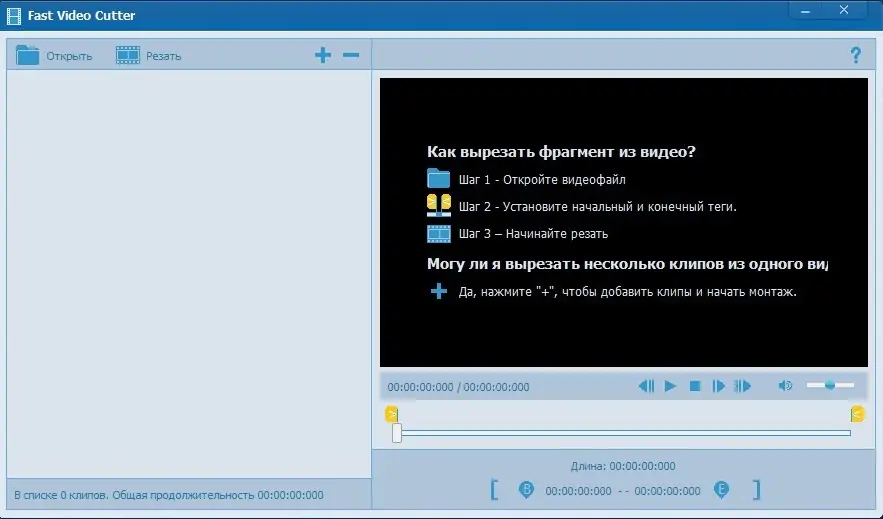Go to beginning marker B icon
Viewport: 883px width, 519px height.
click(526, 490)
